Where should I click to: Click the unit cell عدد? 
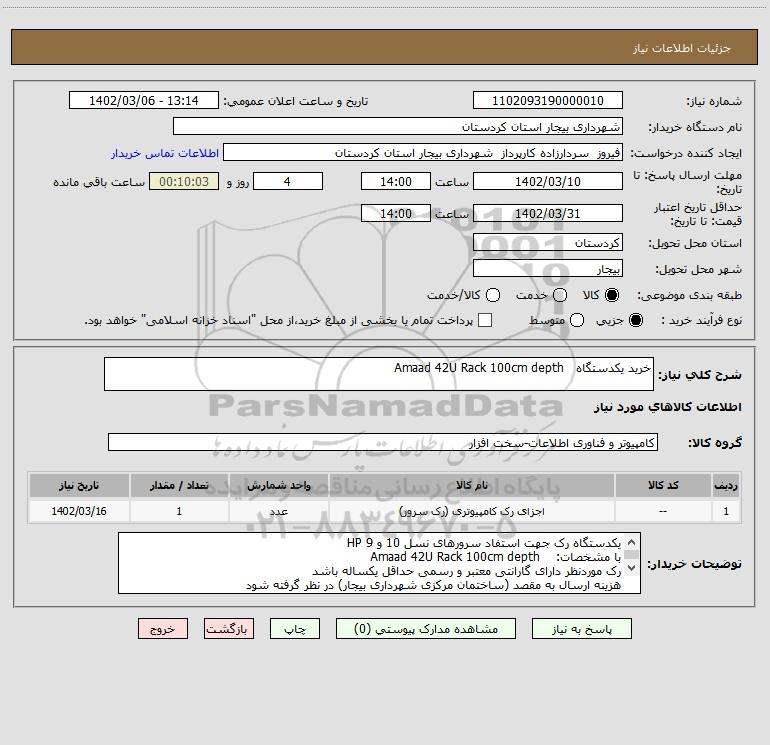(x=278, y=511)
